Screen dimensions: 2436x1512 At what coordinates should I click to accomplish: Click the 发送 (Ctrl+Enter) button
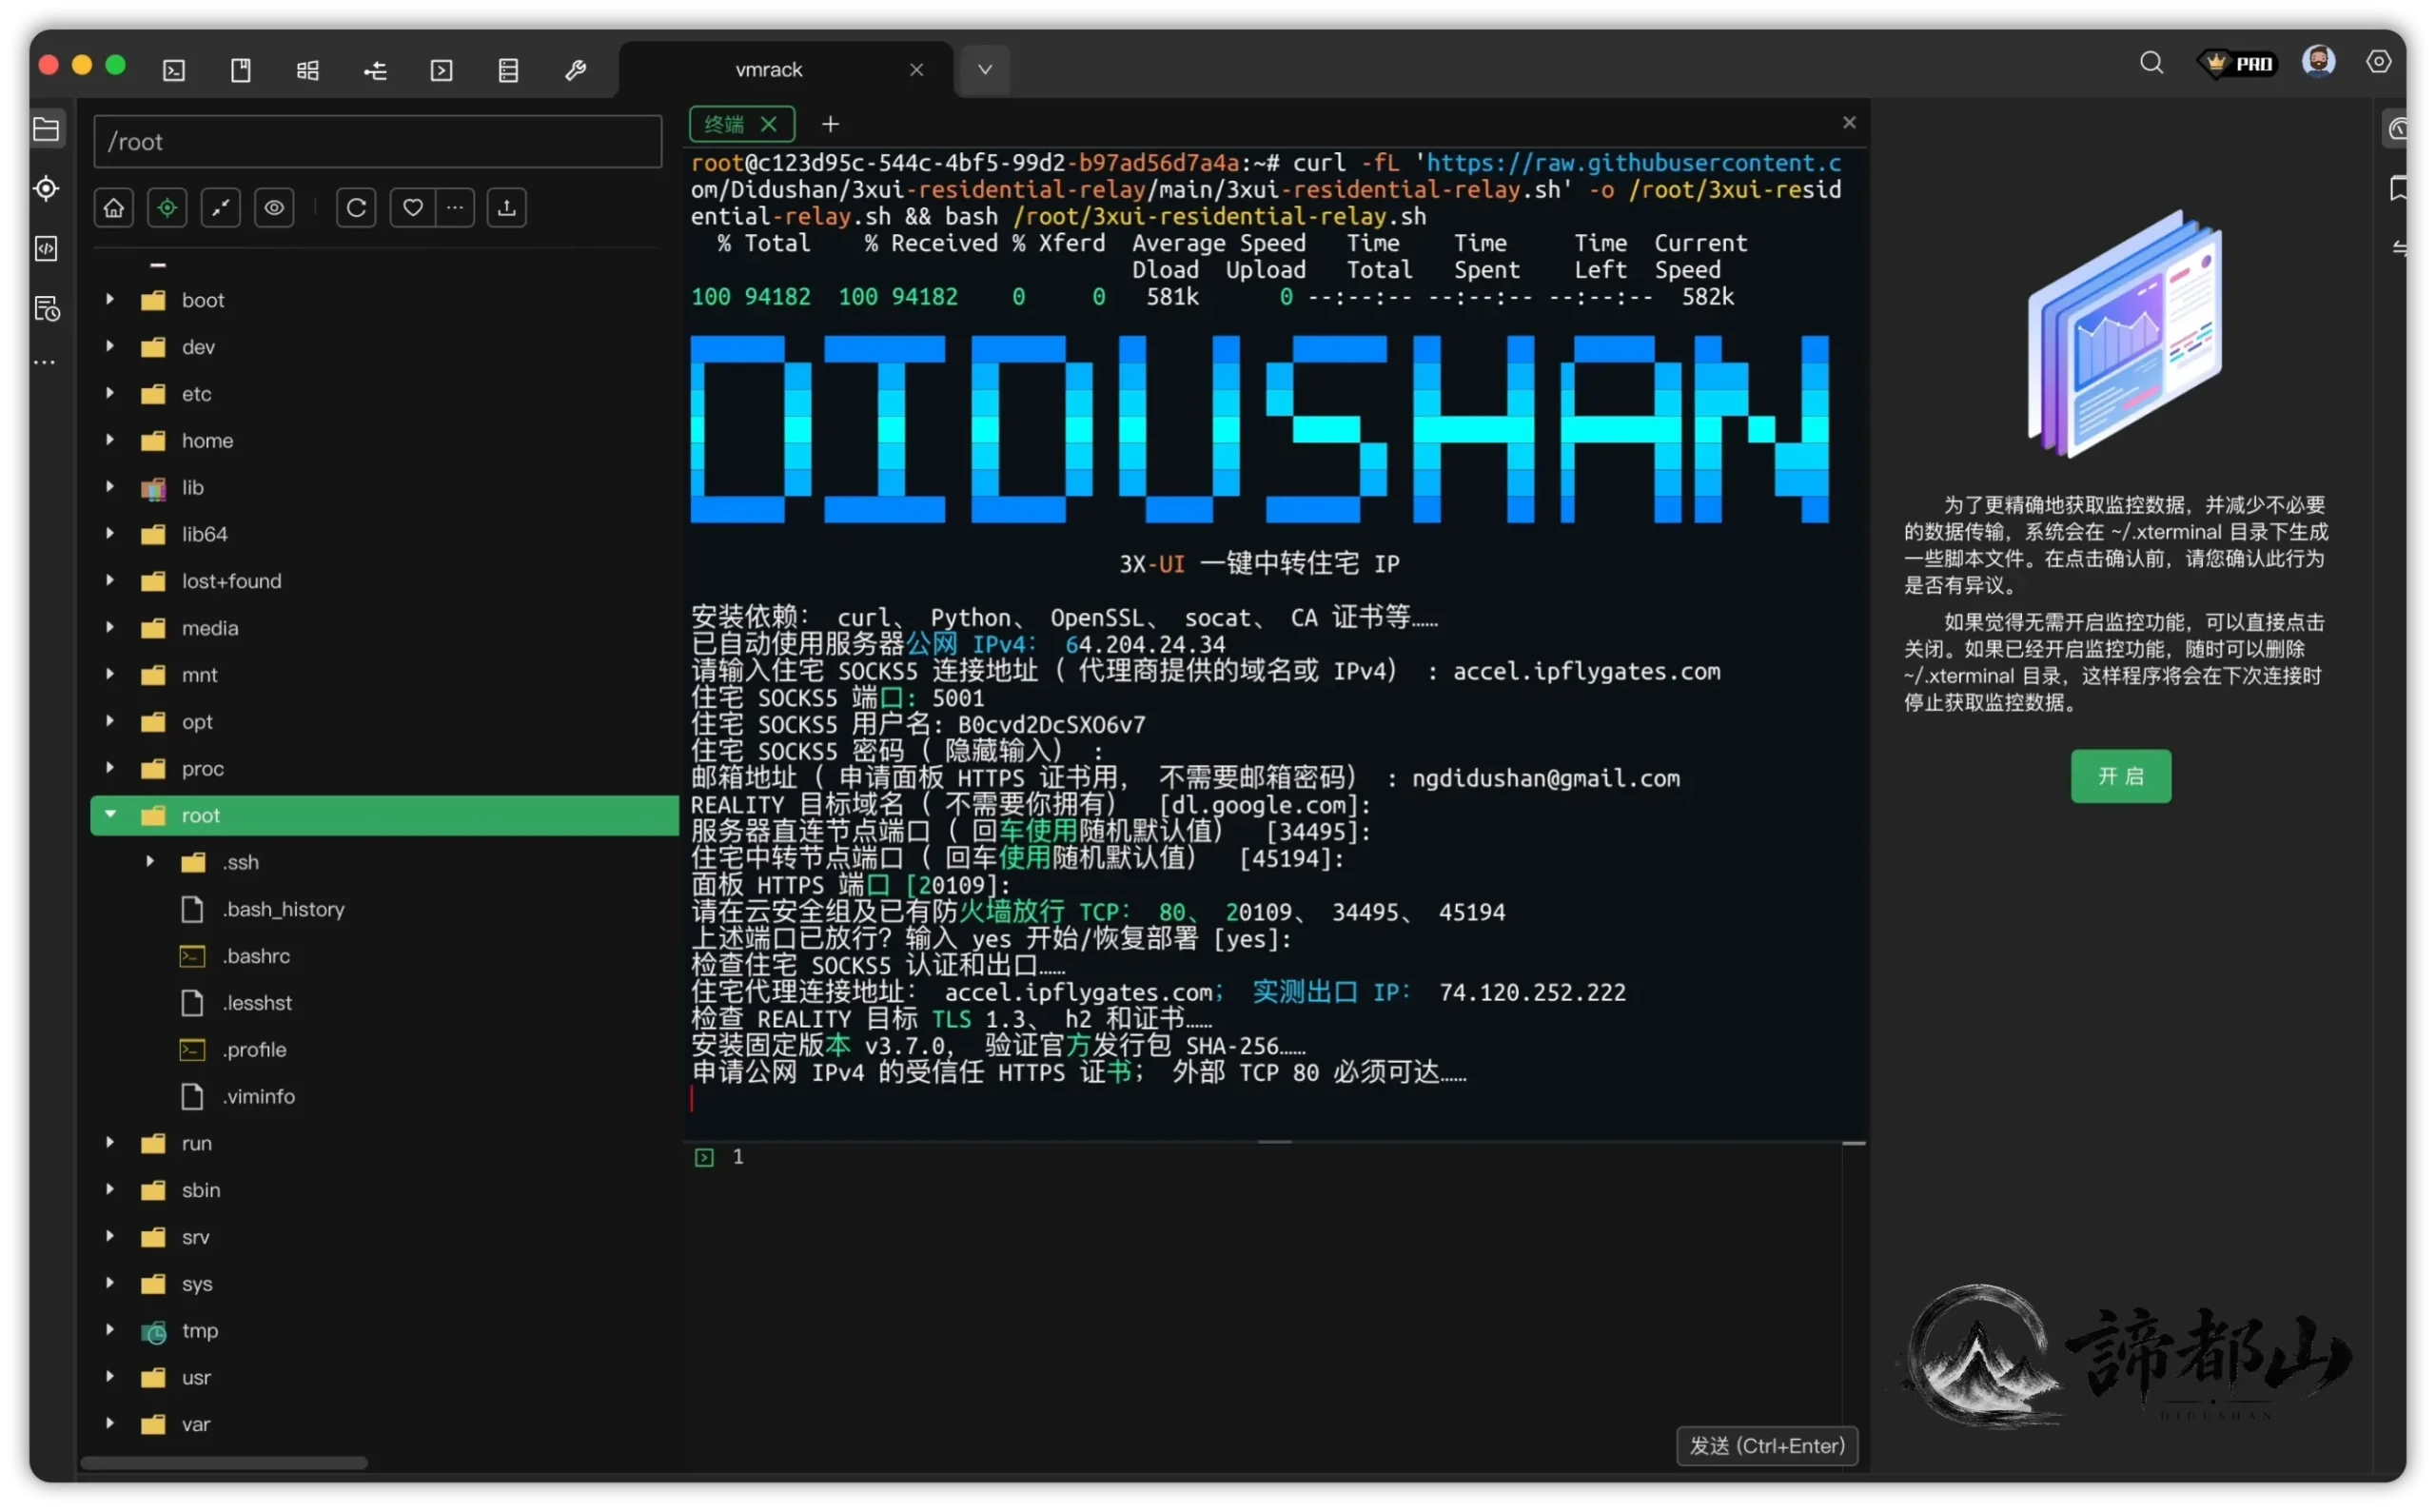[1768, 1447]
